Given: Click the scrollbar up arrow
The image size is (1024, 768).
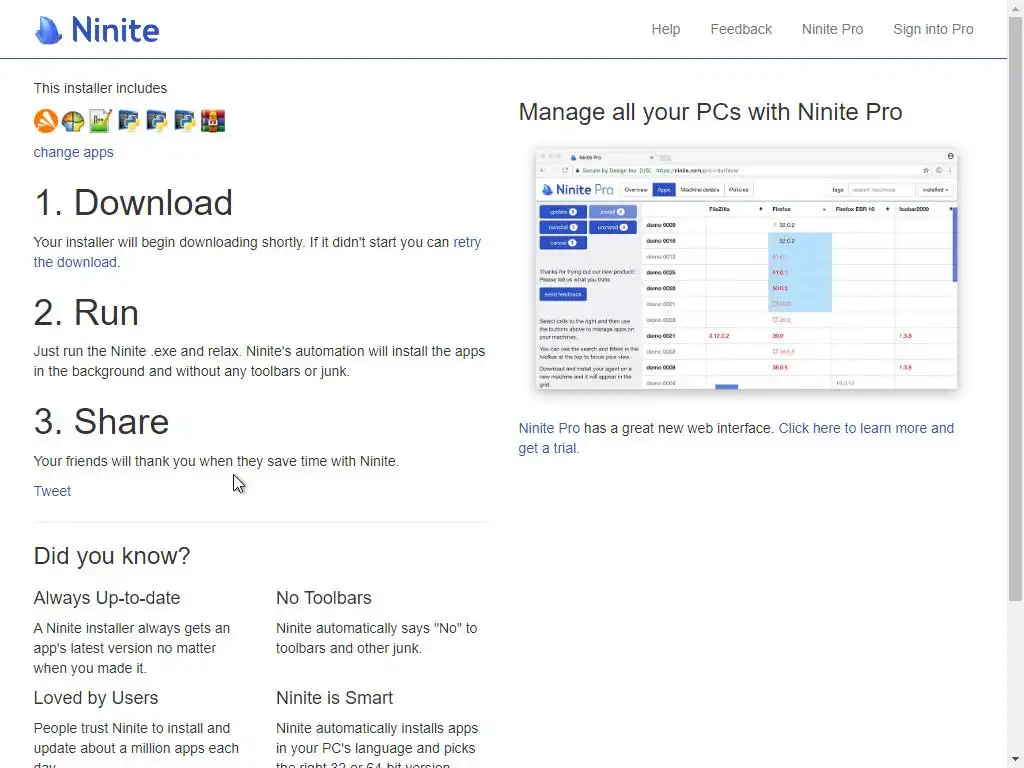Looking at the screenshot, I should tap(1016, 7).
